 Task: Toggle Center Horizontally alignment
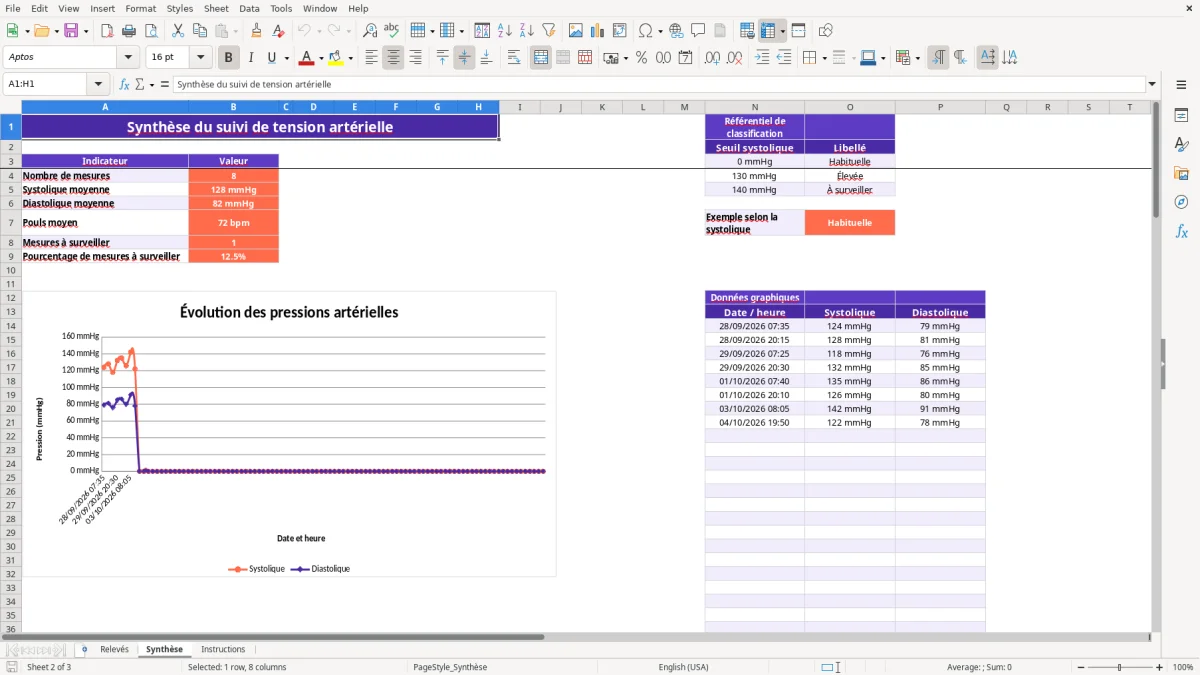393,58
